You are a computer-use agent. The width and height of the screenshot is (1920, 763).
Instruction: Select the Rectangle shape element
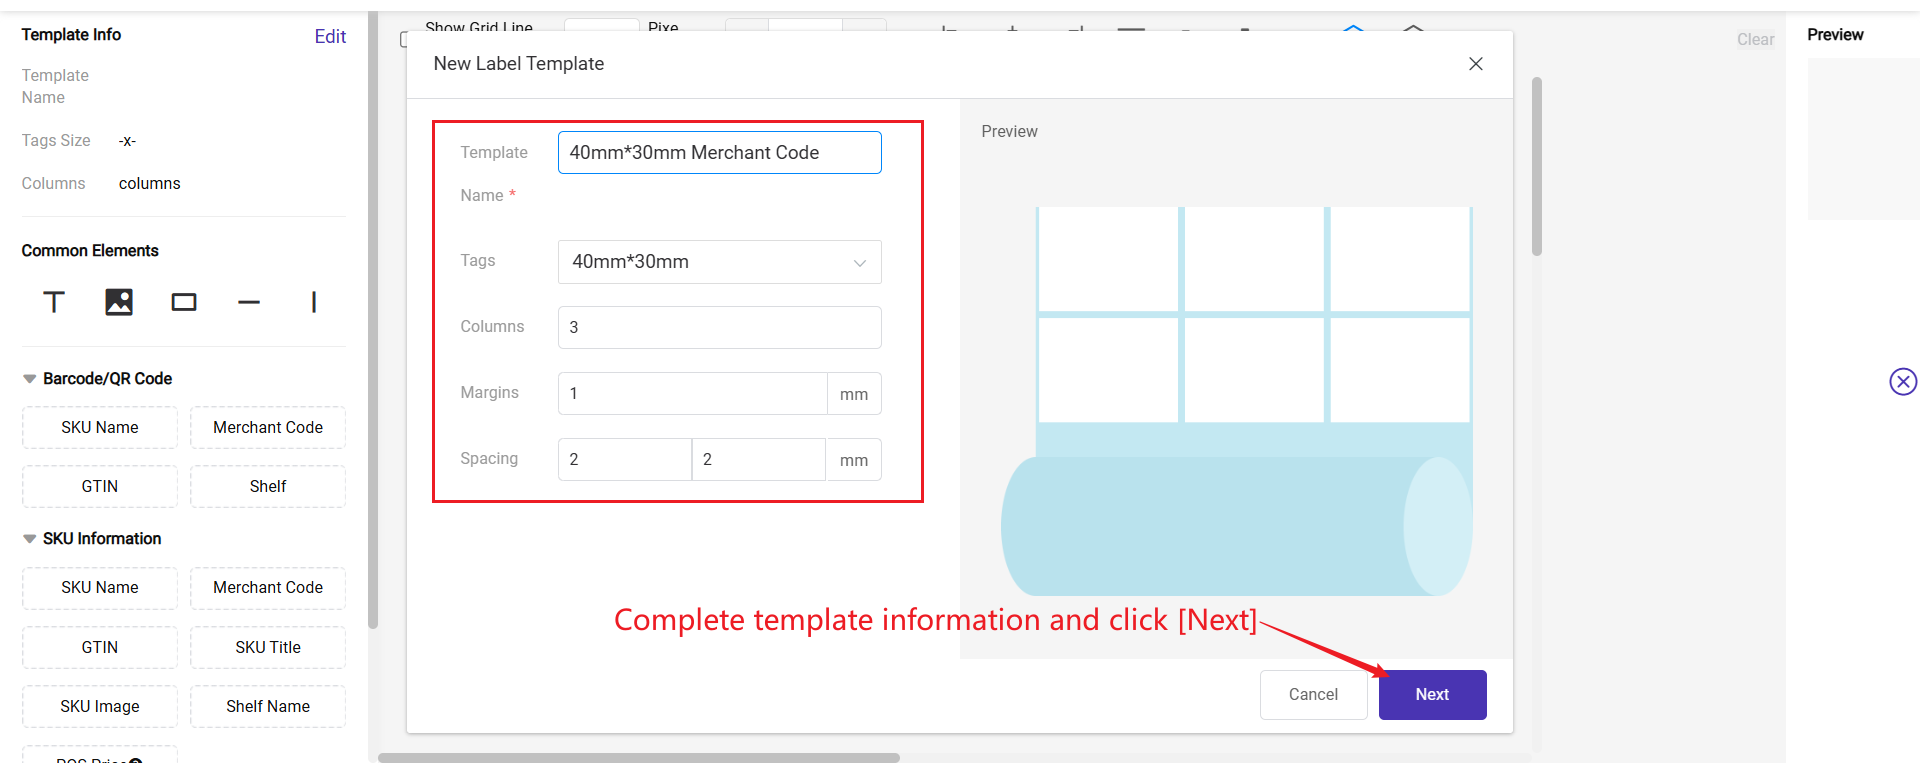tap(184, 302)
